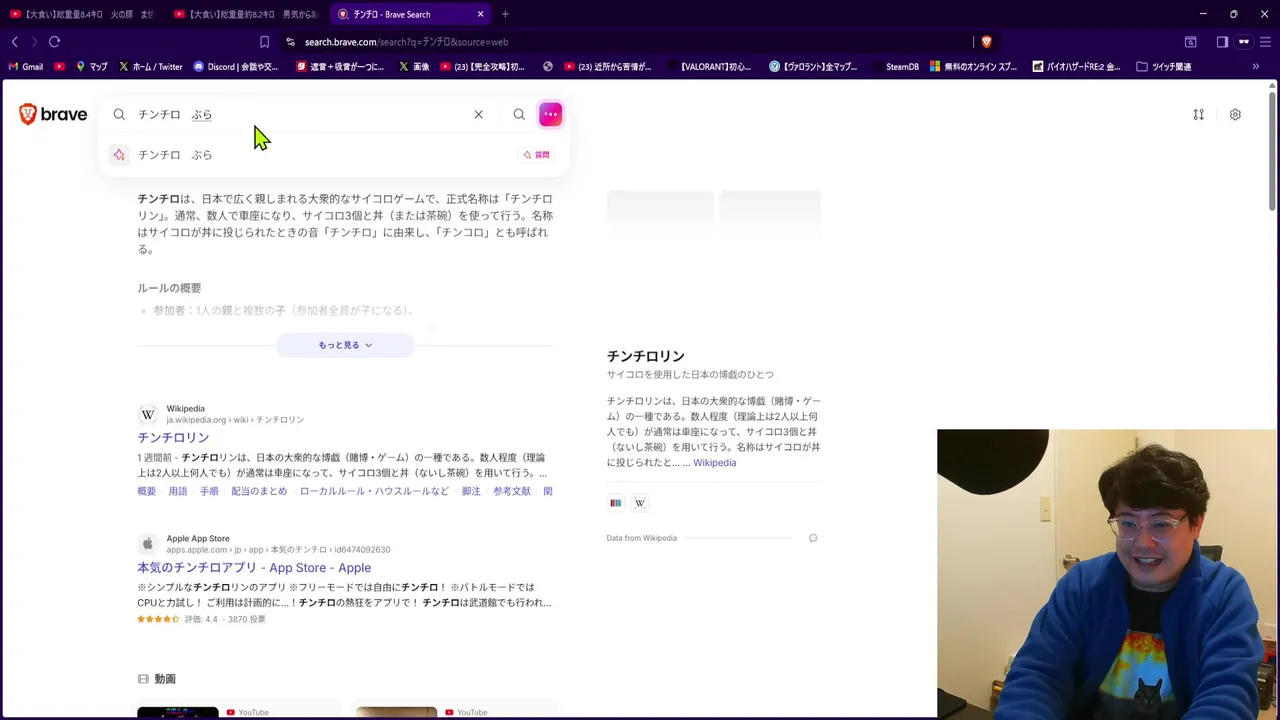The width and height of the screenshot is (1280, 720).
Task: Open the ホーム / Twitter bookmark
Action: [x=150, y=67]
